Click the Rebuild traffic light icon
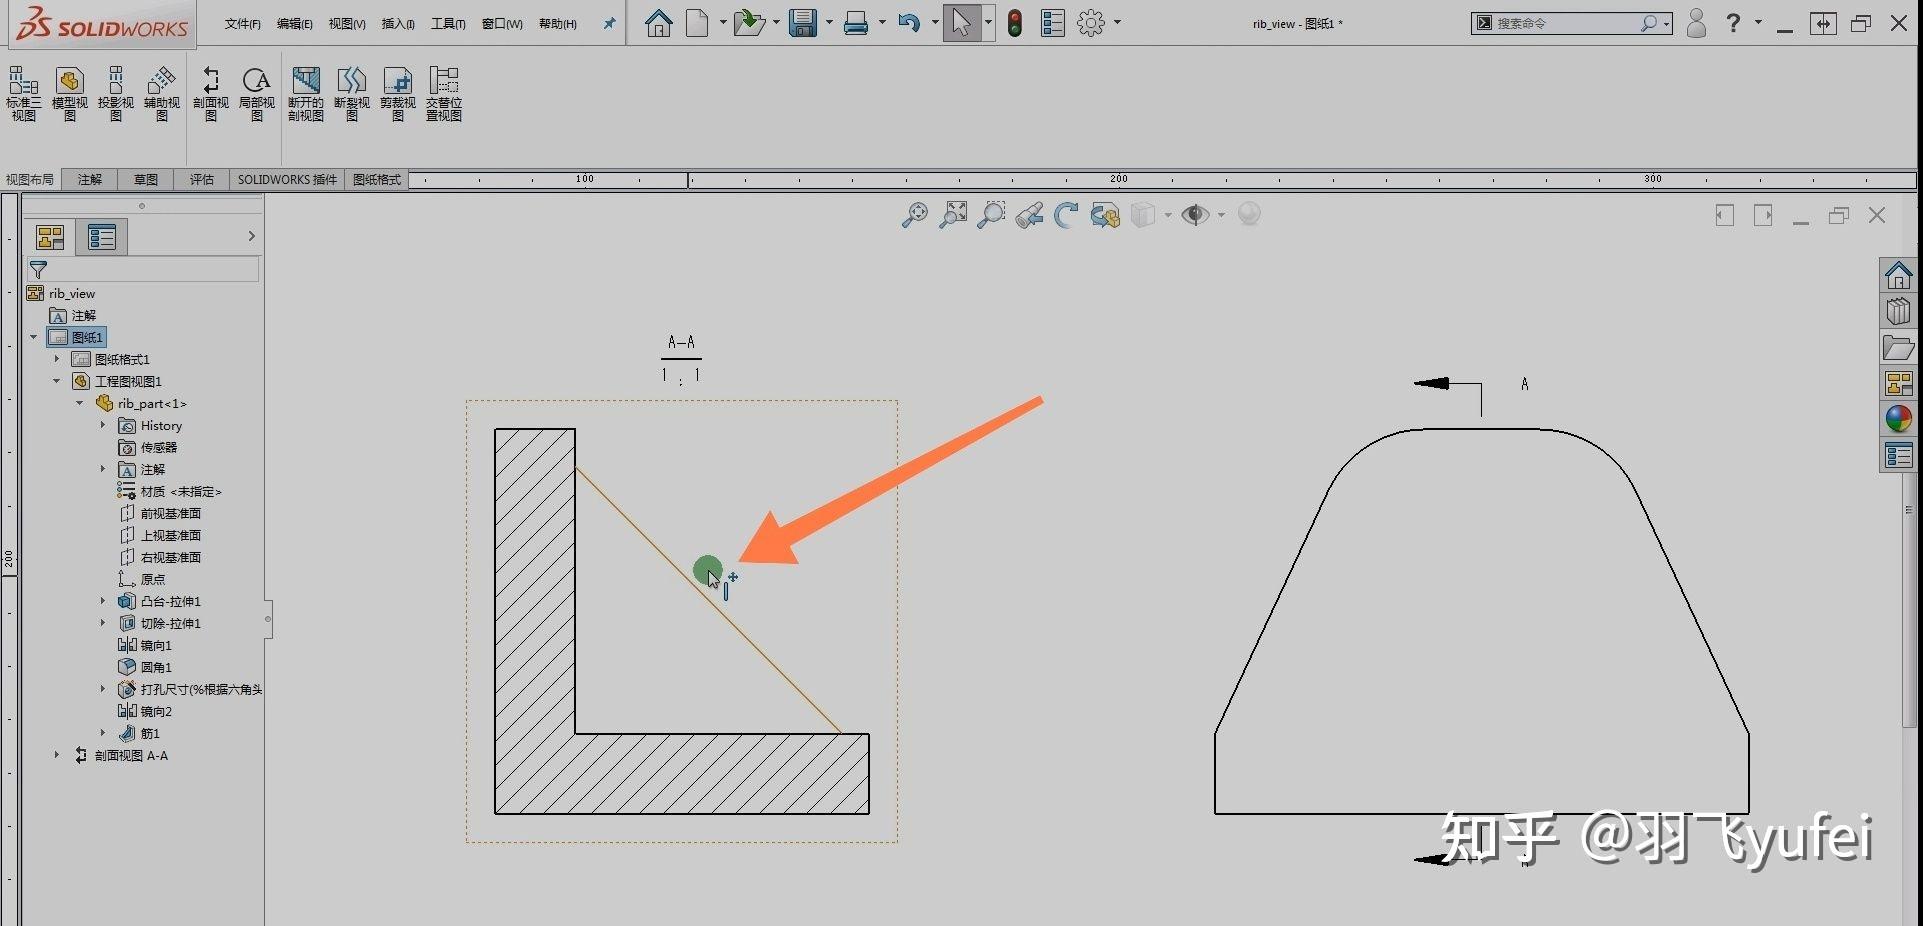 1014,23
